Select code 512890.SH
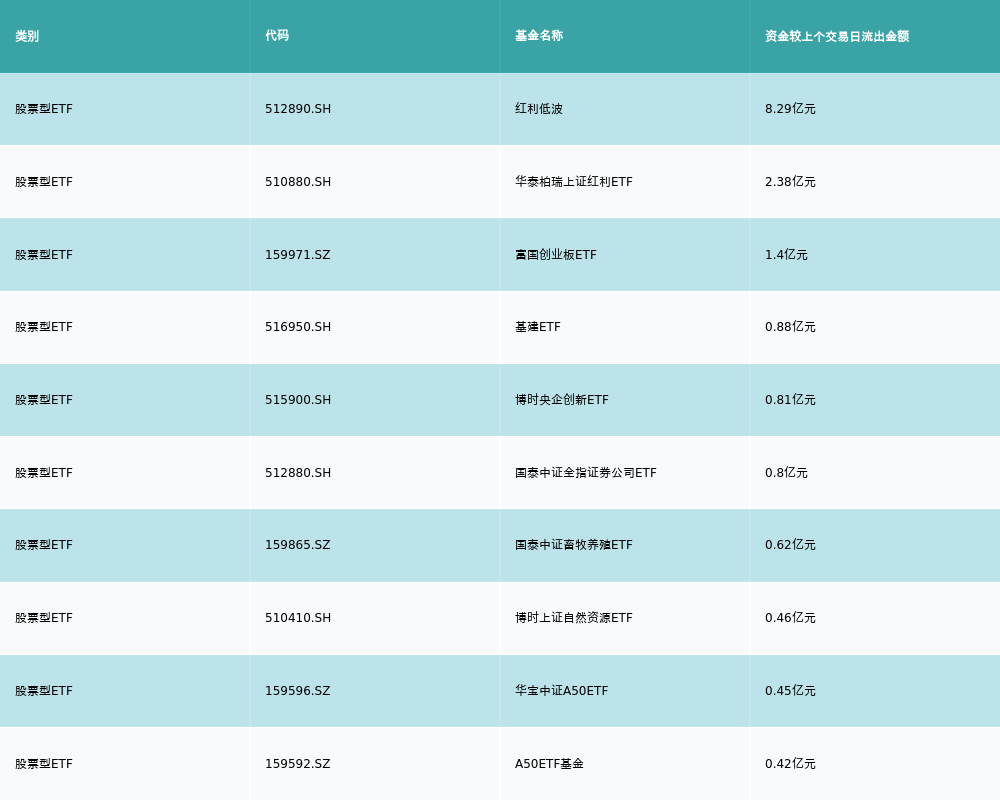Image resolution: width=1000 pixels, height=800 pixels. [x=298, y=109]
